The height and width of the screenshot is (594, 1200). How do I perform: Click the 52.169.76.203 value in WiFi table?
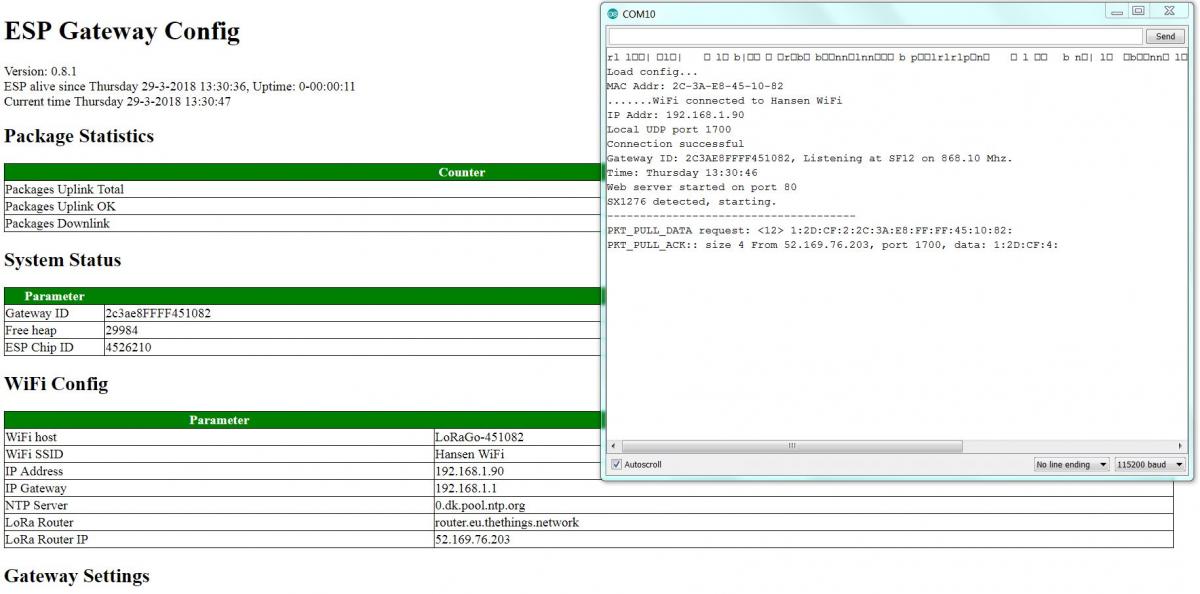[473, 539]
